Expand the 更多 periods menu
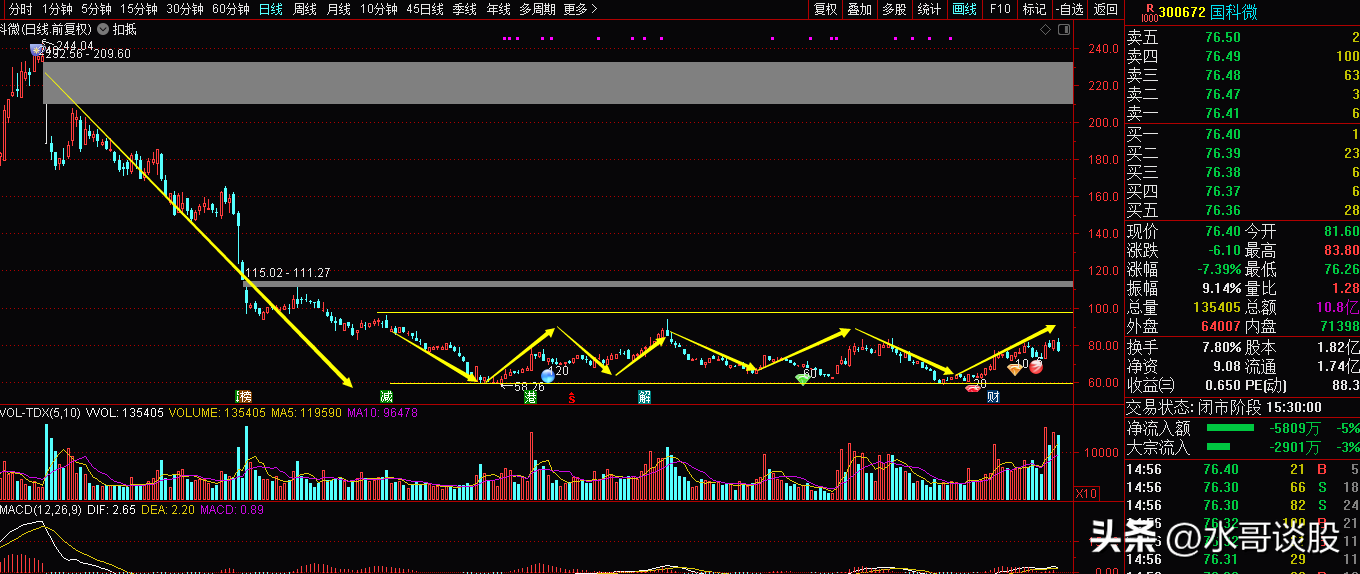This screenshot has height=574, width=1360. (x=580, y=10)
